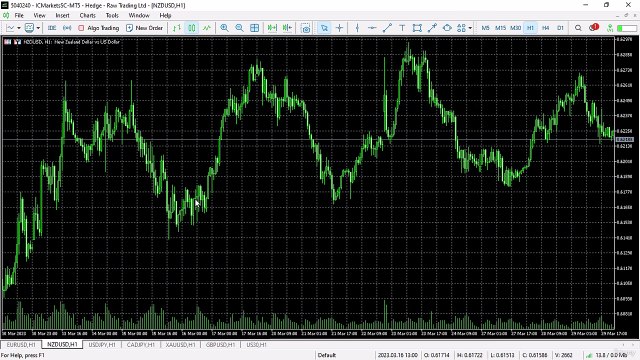Switch chart to bar chart mode
Viewport: 640px width, 360px height.
(x=177, y=28)
